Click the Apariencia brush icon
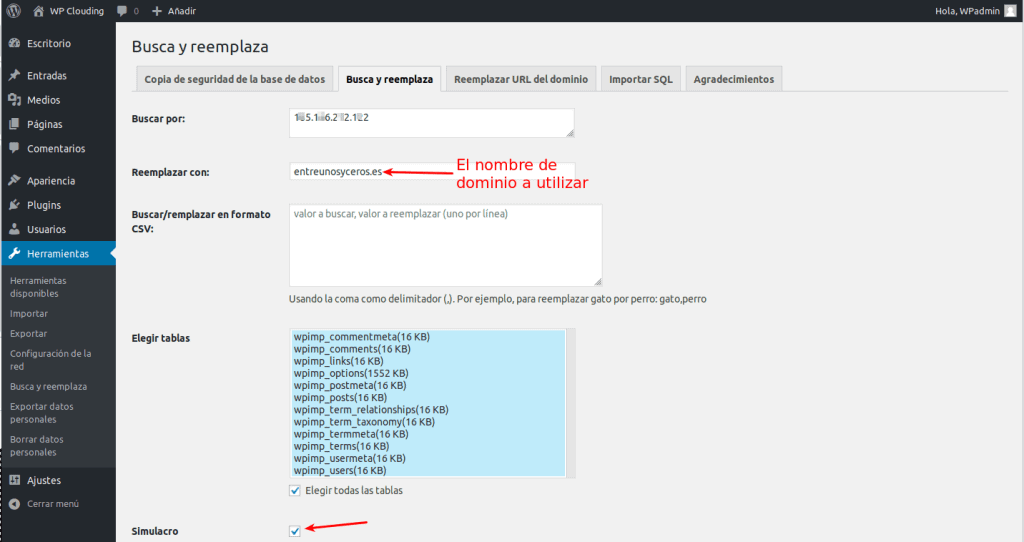 14,180
